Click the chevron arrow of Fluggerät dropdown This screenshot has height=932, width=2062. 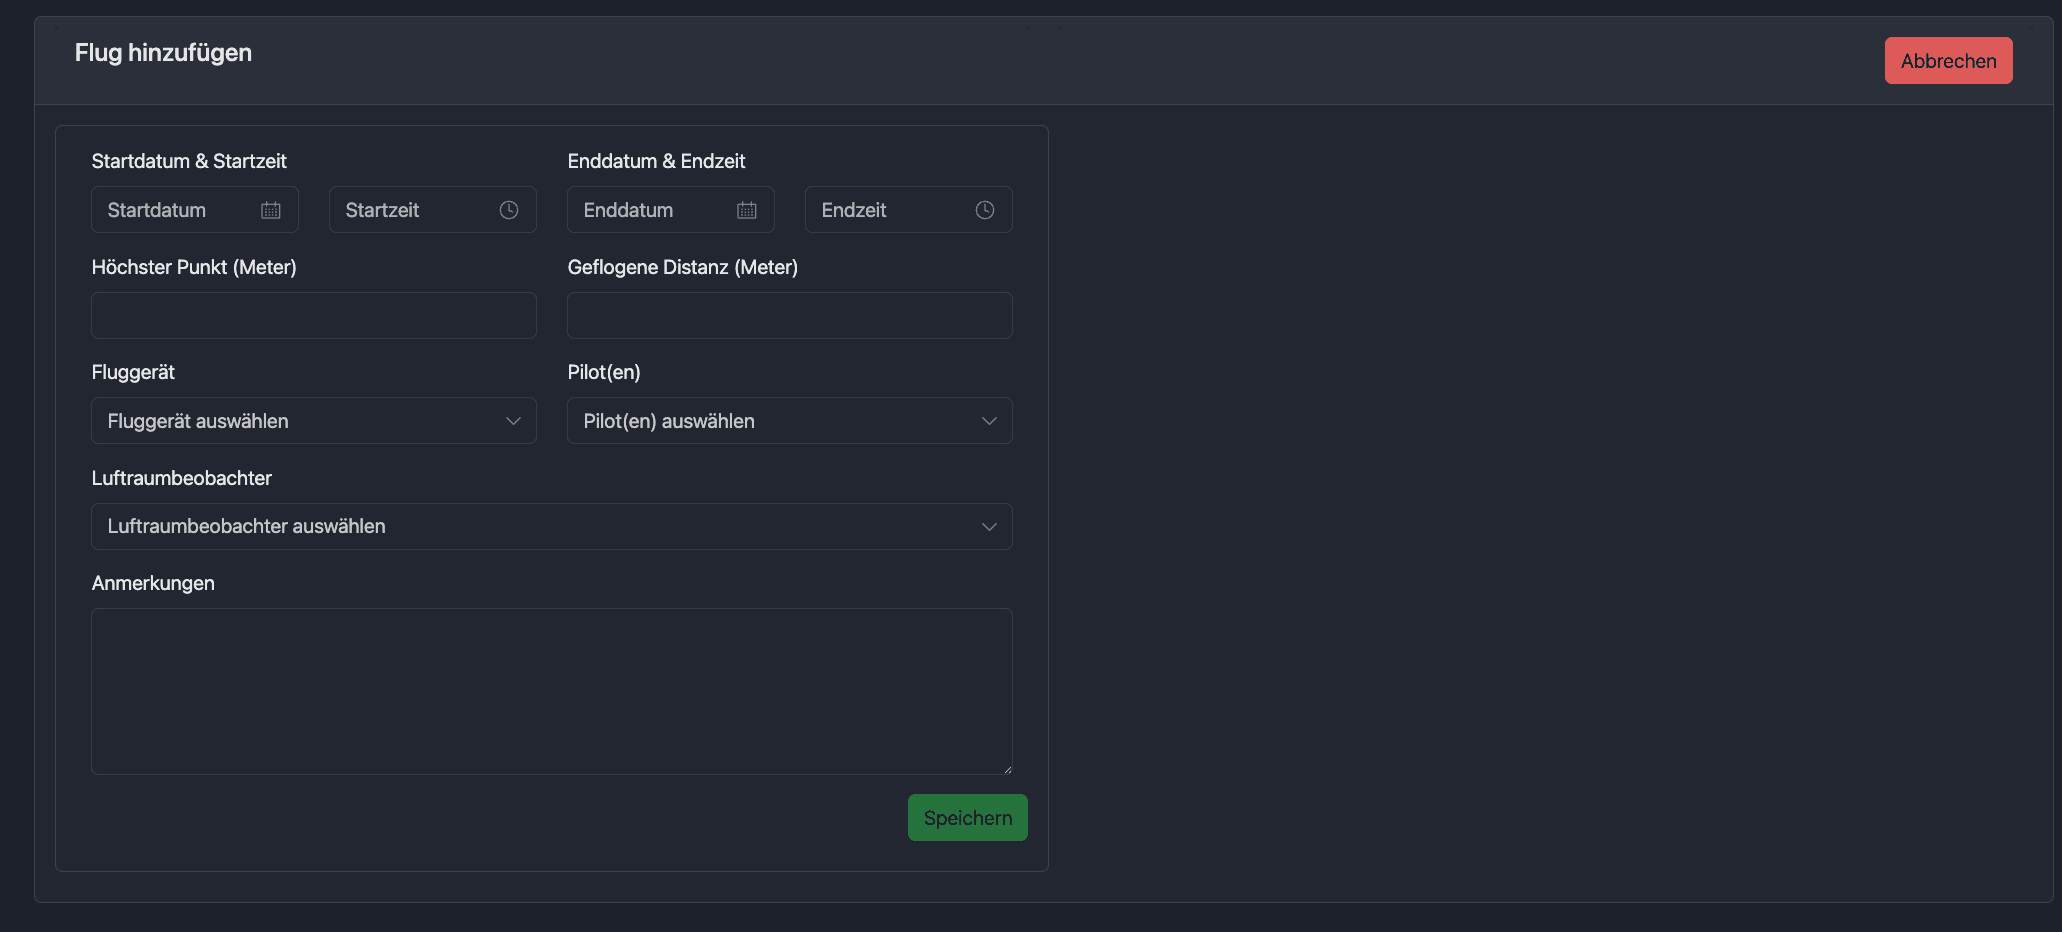tap(513, 421)
